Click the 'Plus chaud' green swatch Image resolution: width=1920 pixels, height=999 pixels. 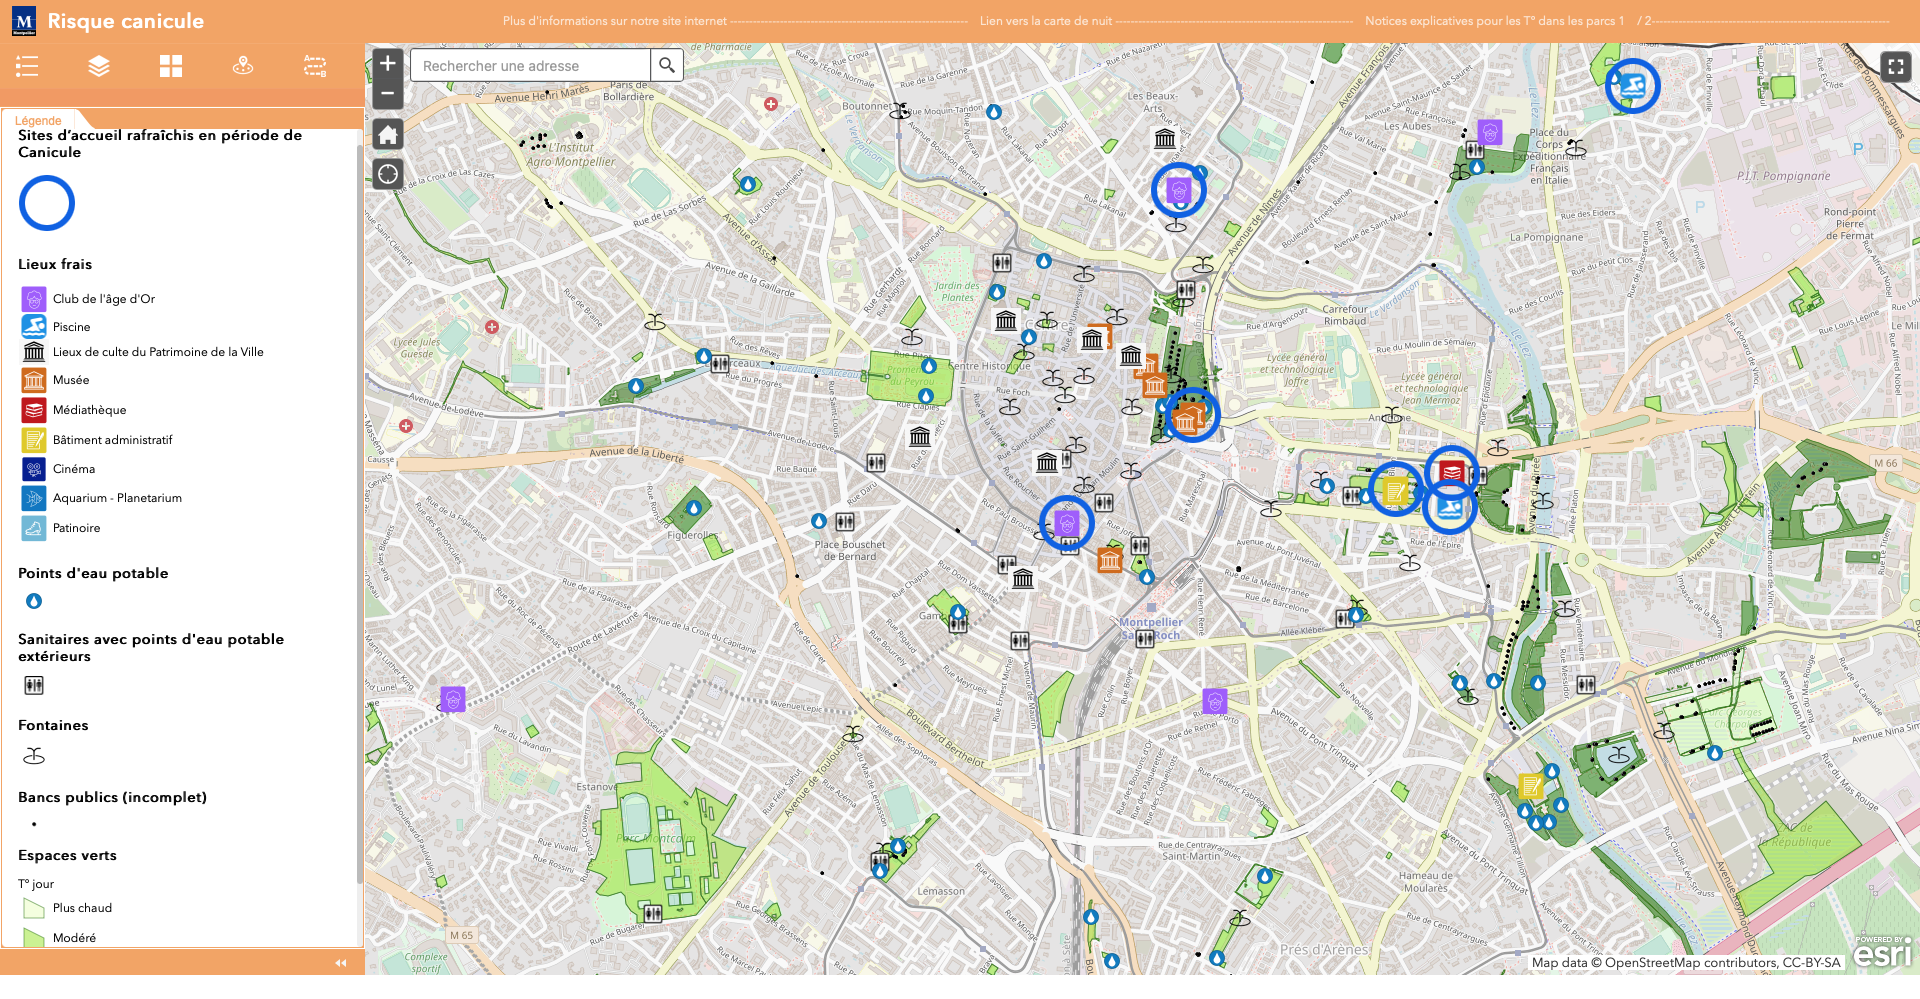(x=34, y=909)
